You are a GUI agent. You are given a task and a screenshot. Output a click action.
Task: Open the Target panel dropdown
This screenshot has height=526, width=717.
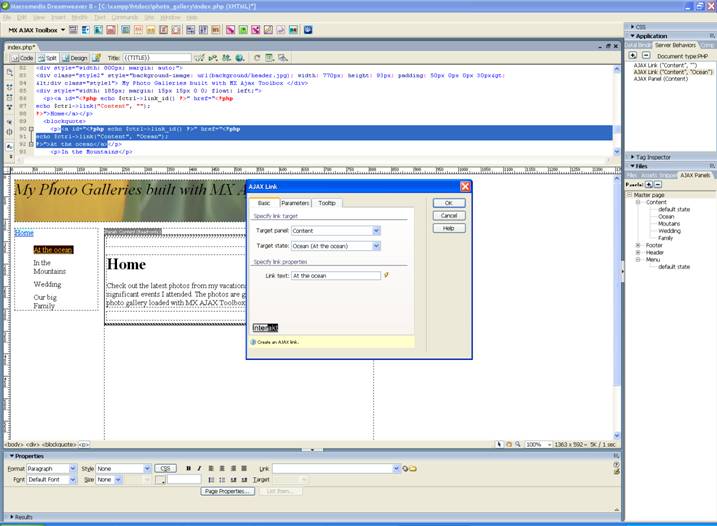tap(376, 231)
